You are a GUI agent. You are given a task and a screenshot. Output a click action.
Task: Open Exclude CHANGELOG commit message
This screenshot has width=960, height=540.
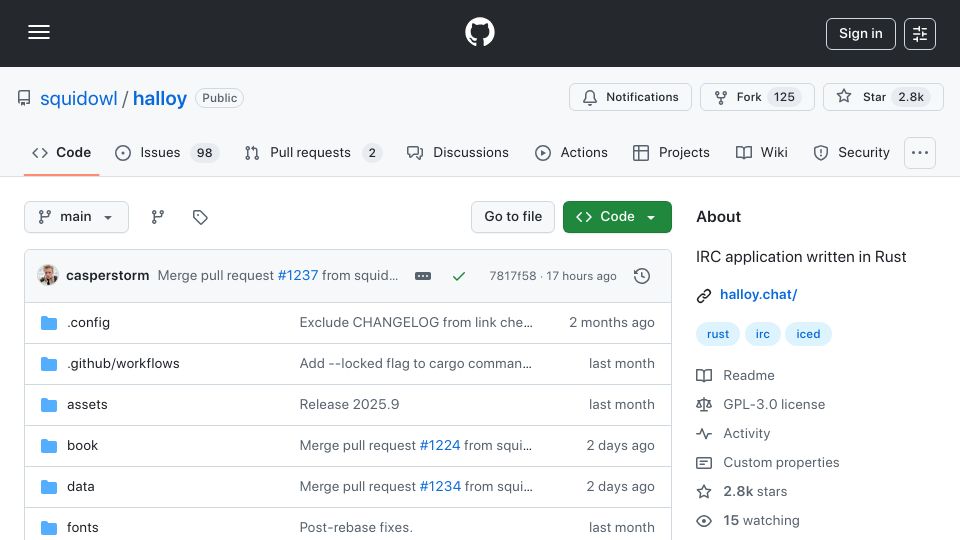click(416, 323)
